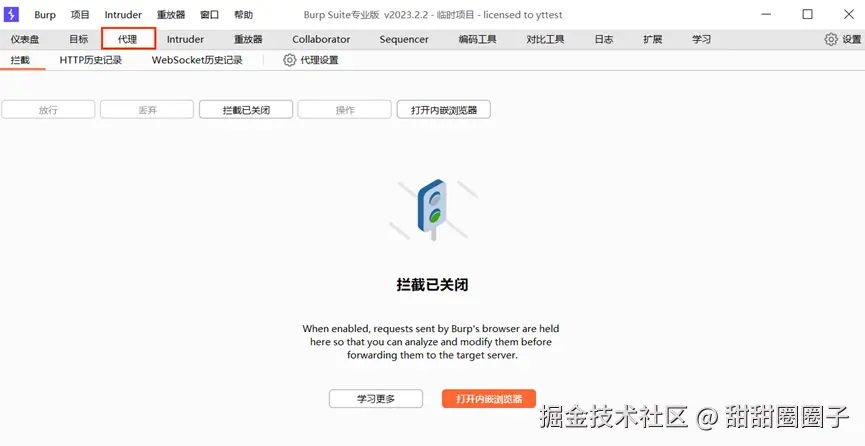Image resolution: width=865 pixels, height=446 pixels.
Task: Open the WebSocket历史记录 sub-tab
Action: pos(197,60)
